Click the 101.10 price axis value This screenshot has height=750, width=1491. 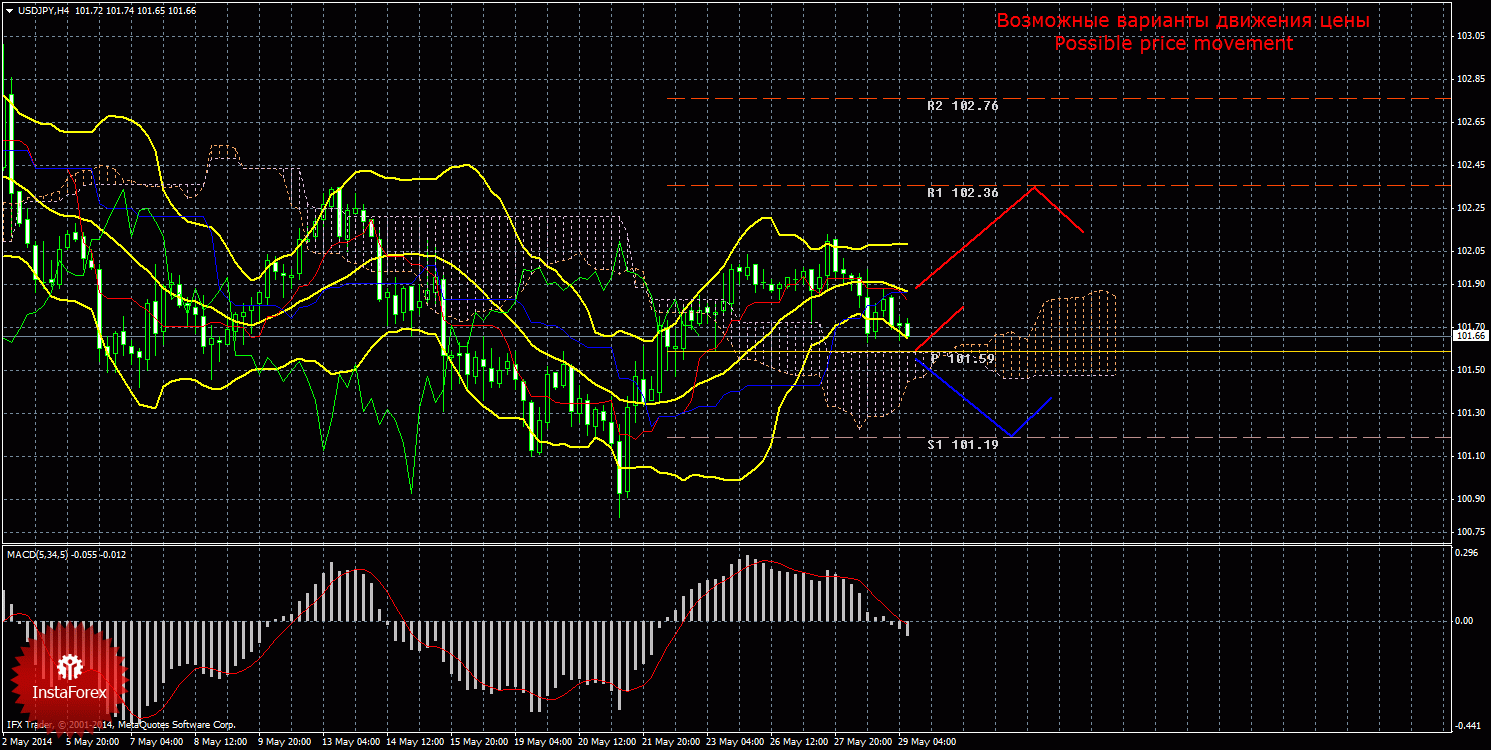[1470, 456]
